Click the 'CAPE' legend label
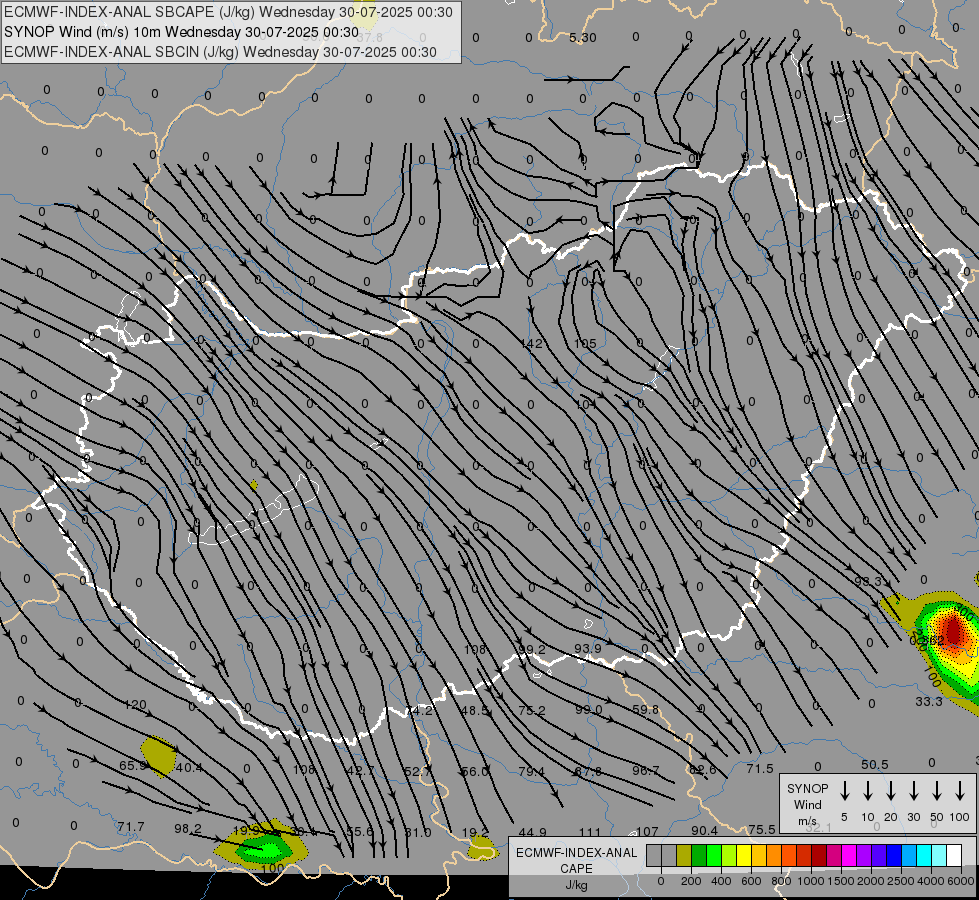 tap(576, 869)
